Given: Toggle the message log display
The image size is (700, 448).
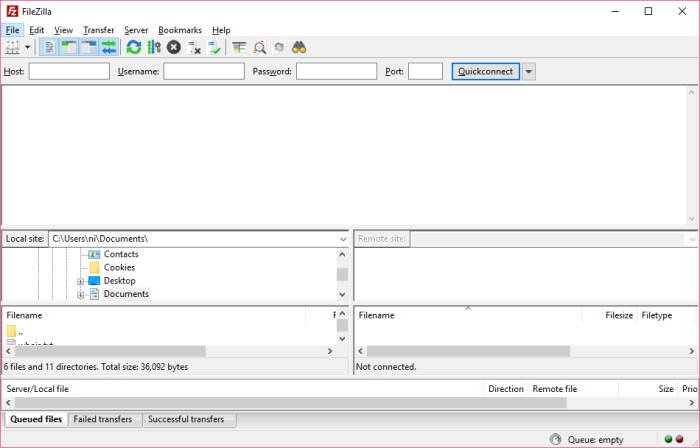Looking at the screenshot, I should pyautogui.click(x=50, y=47).
